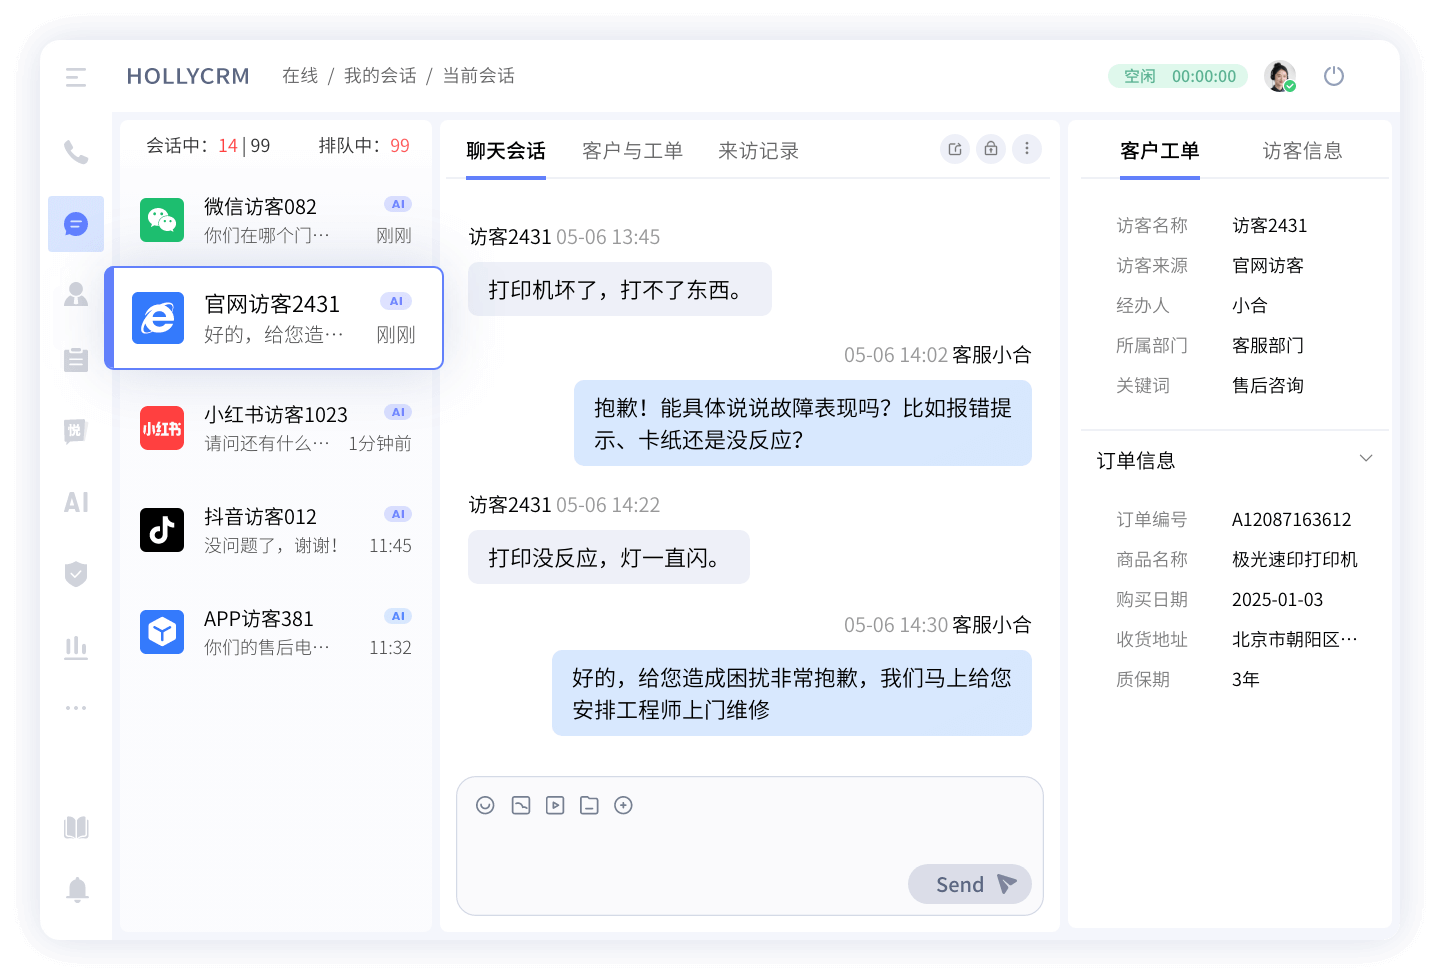Viewport: 1440px width, 980px height.
Task: Click the folder icon in the input toolbar
Action: (x=589, y=805)
